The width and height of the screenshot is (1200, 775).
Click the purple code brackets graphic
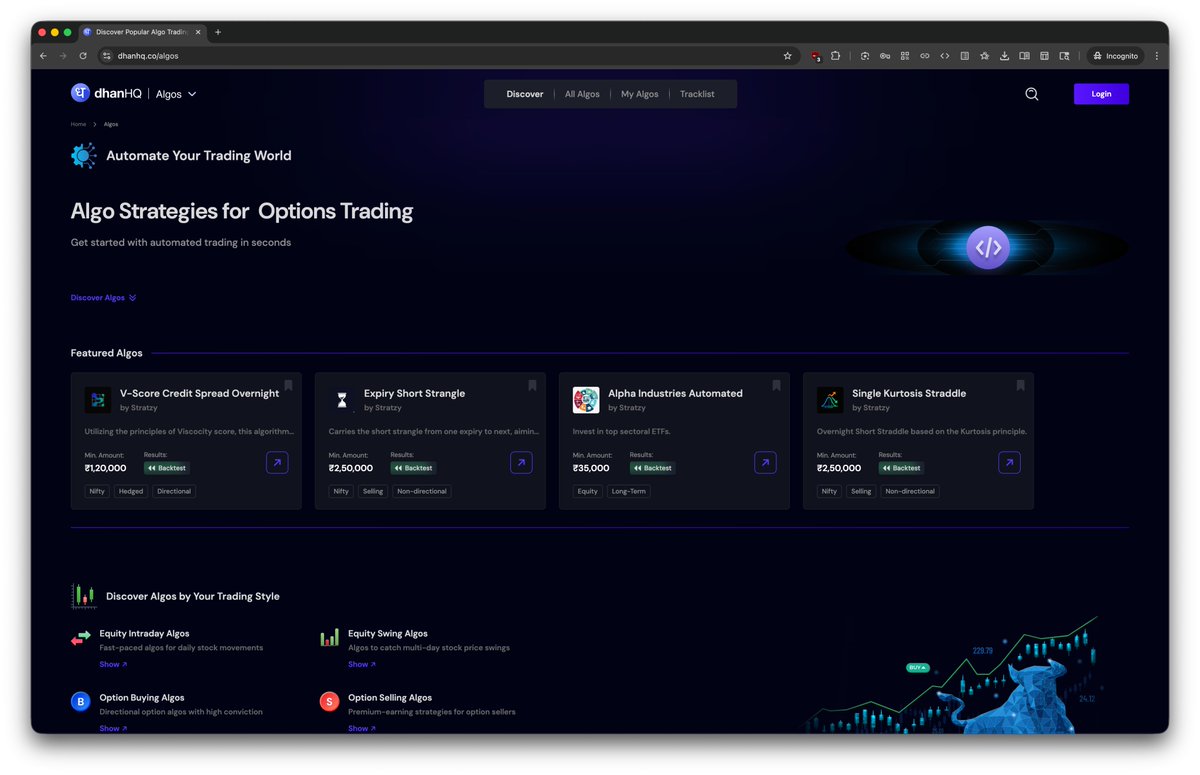point(988,246)
